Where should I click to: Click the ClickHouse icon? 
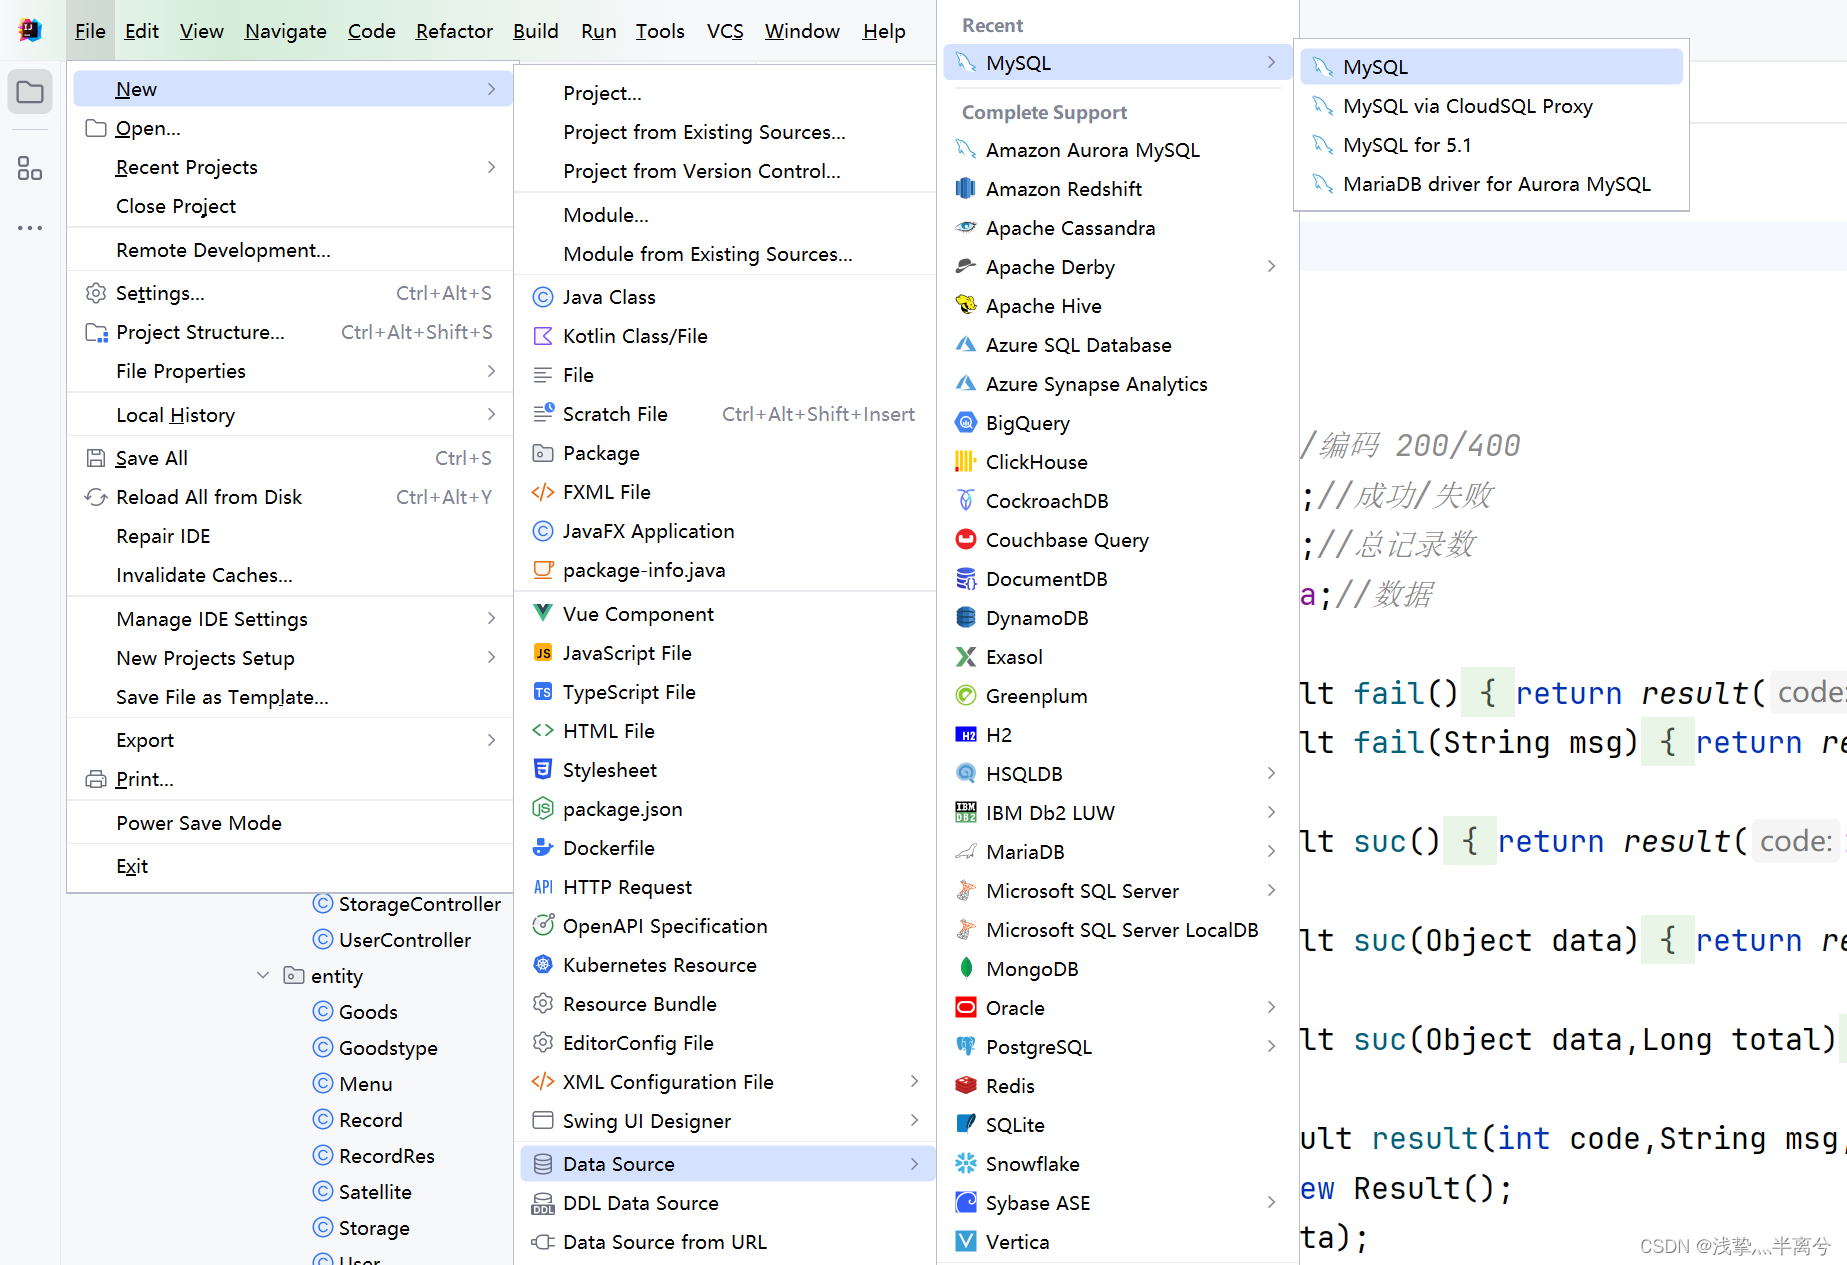965,462
